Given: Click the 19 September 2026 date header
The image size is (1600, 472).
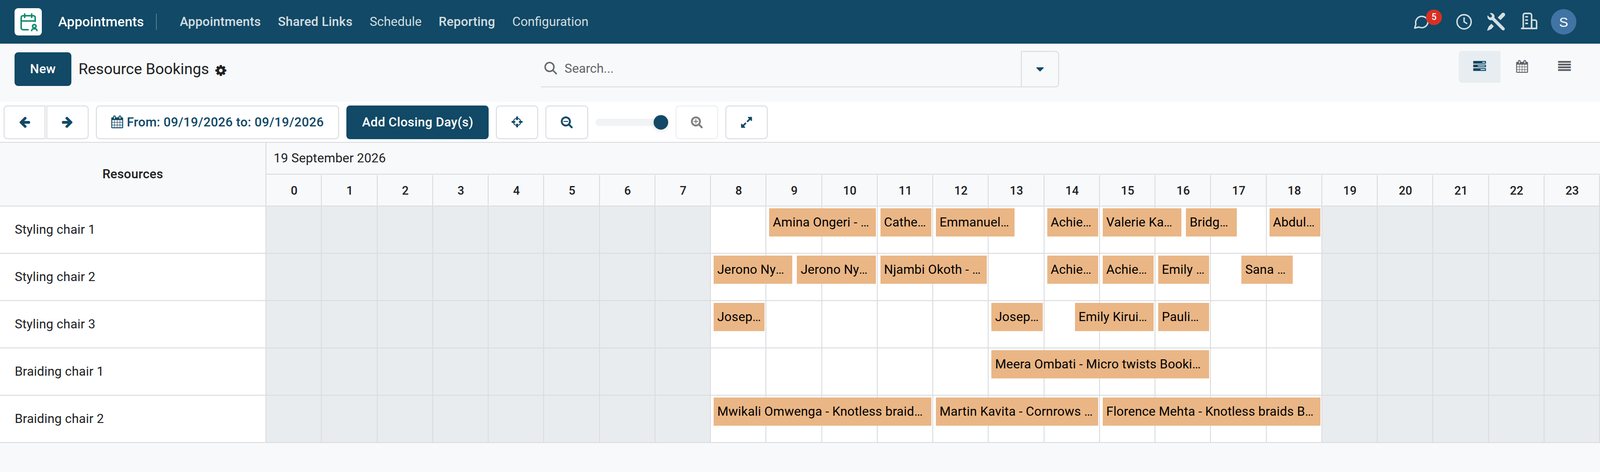Looking at the screenshot, I should 330,158.
